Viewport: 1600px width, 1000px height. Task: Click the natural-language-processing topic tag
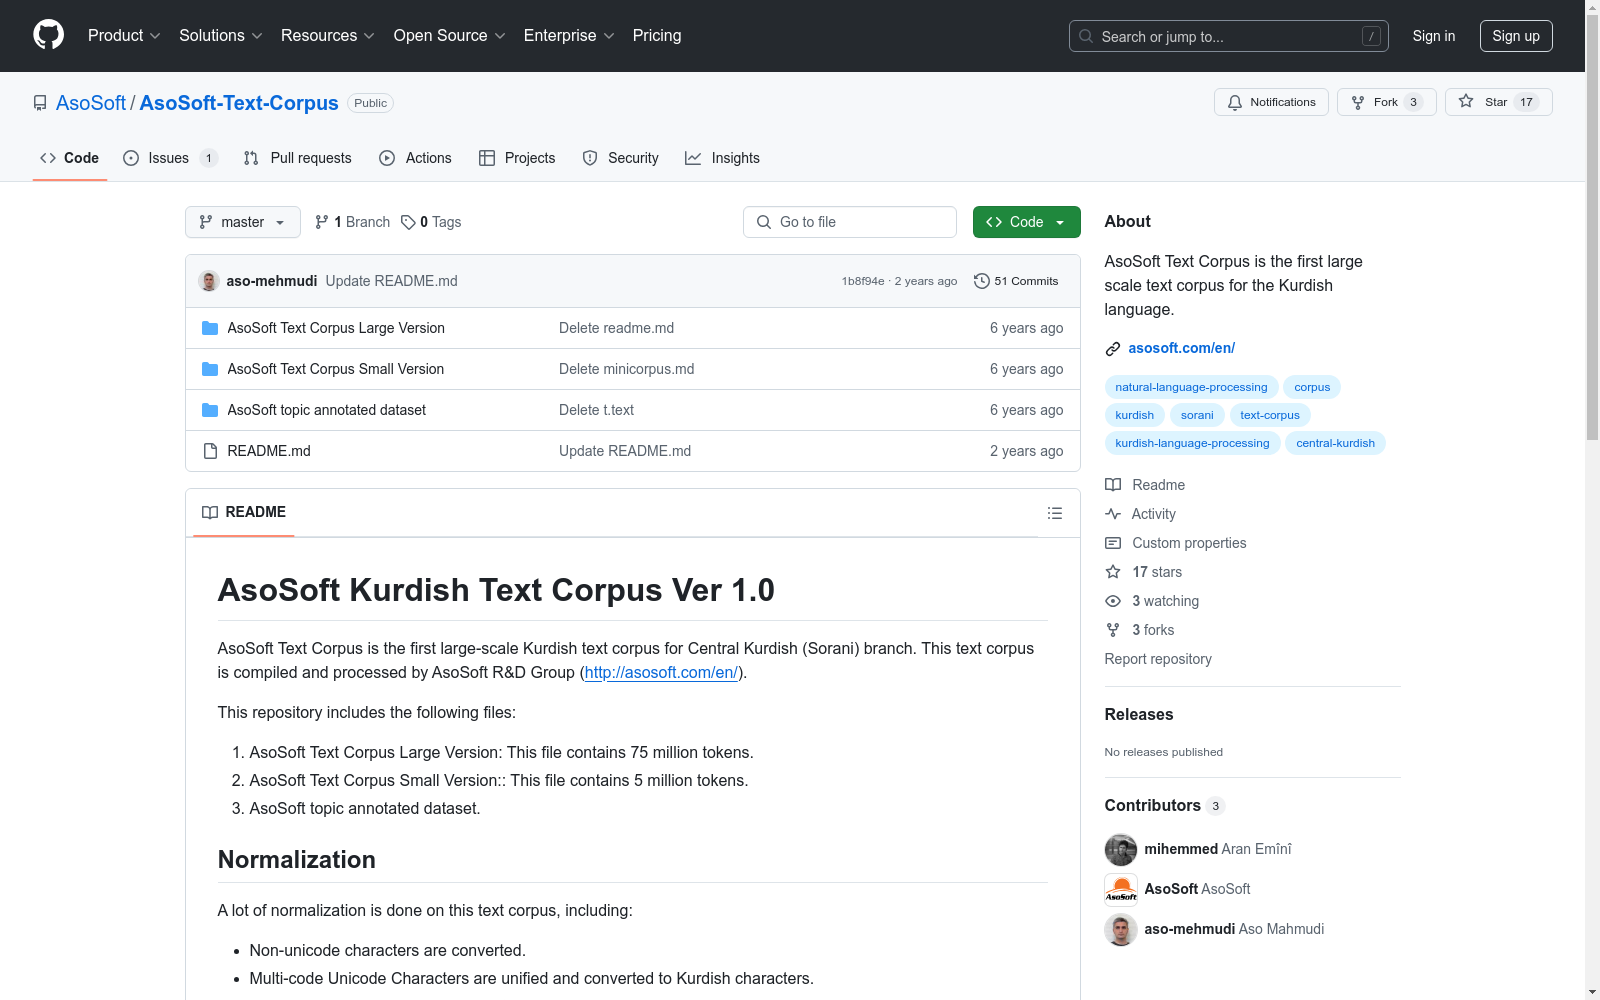1191,387
